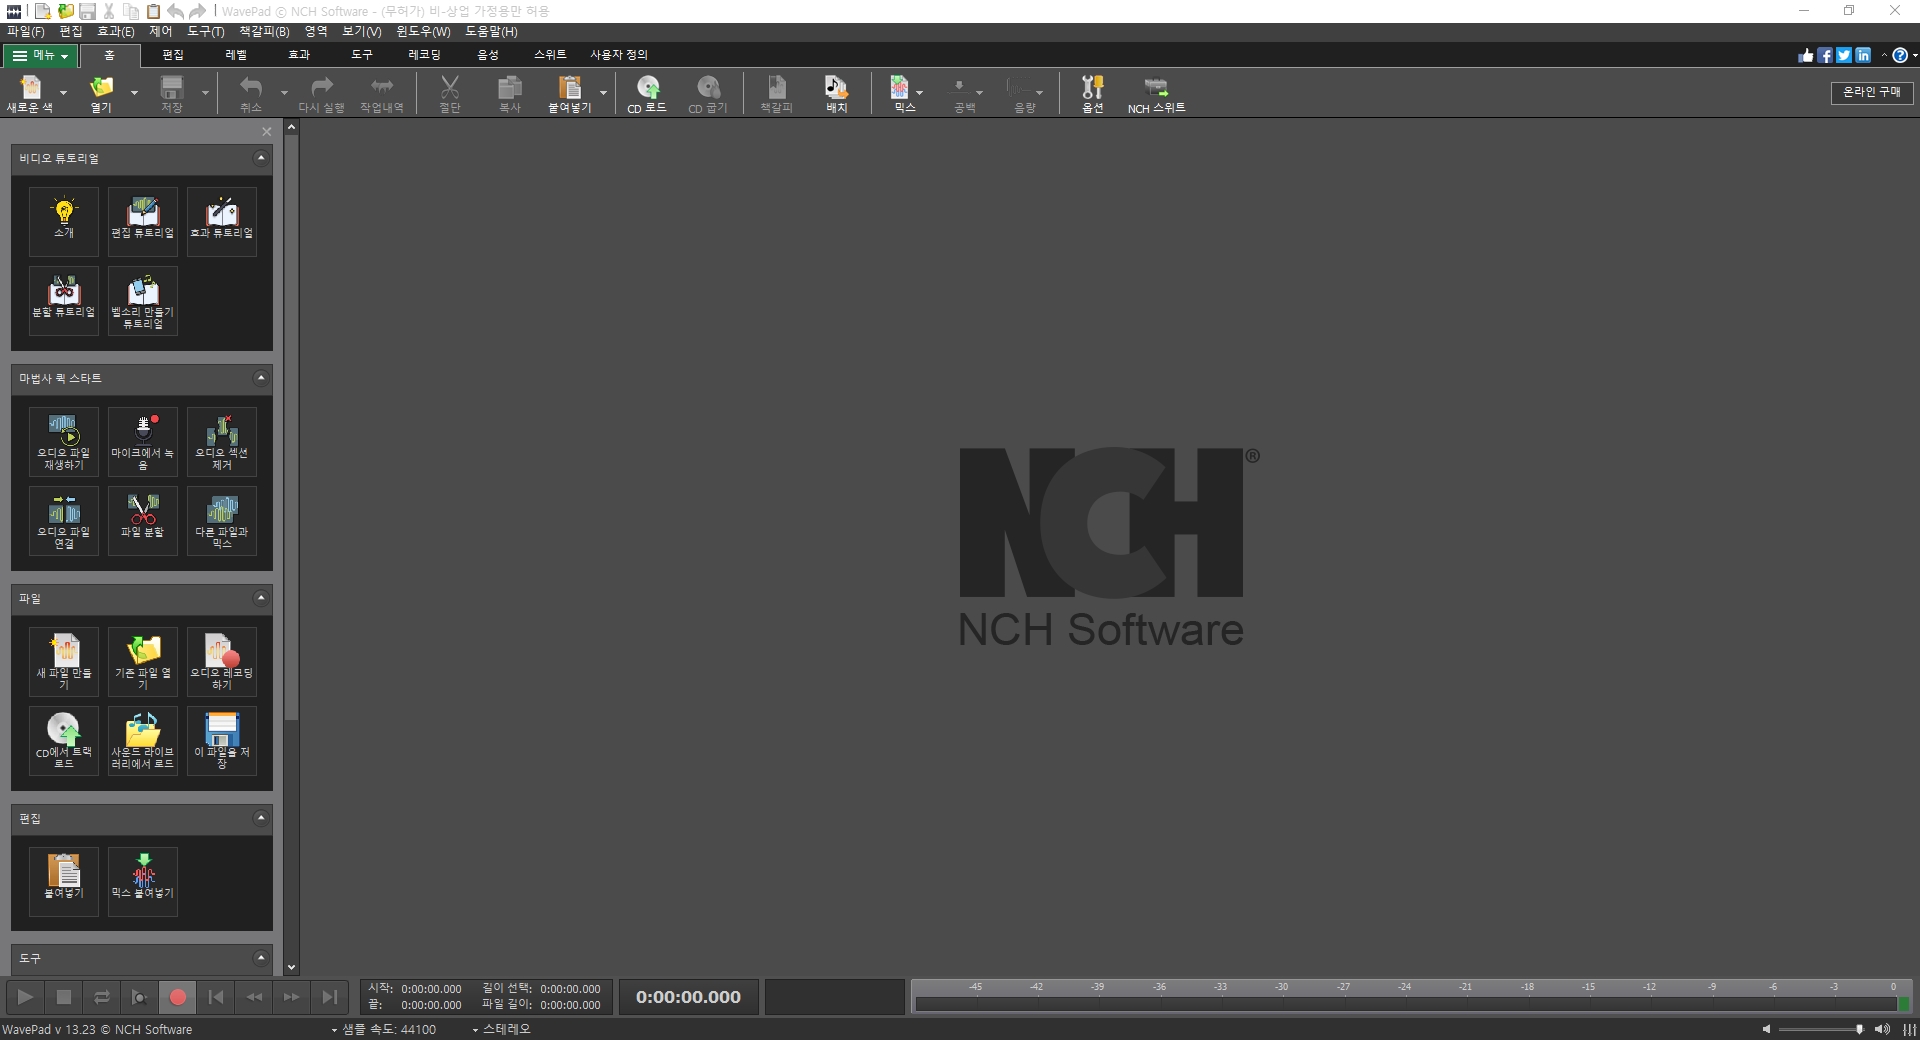Click the LinkedIn share icon
The height and width of the screenshot is (1040, 1920).
pyautogui.click(x=1863, y=56)
